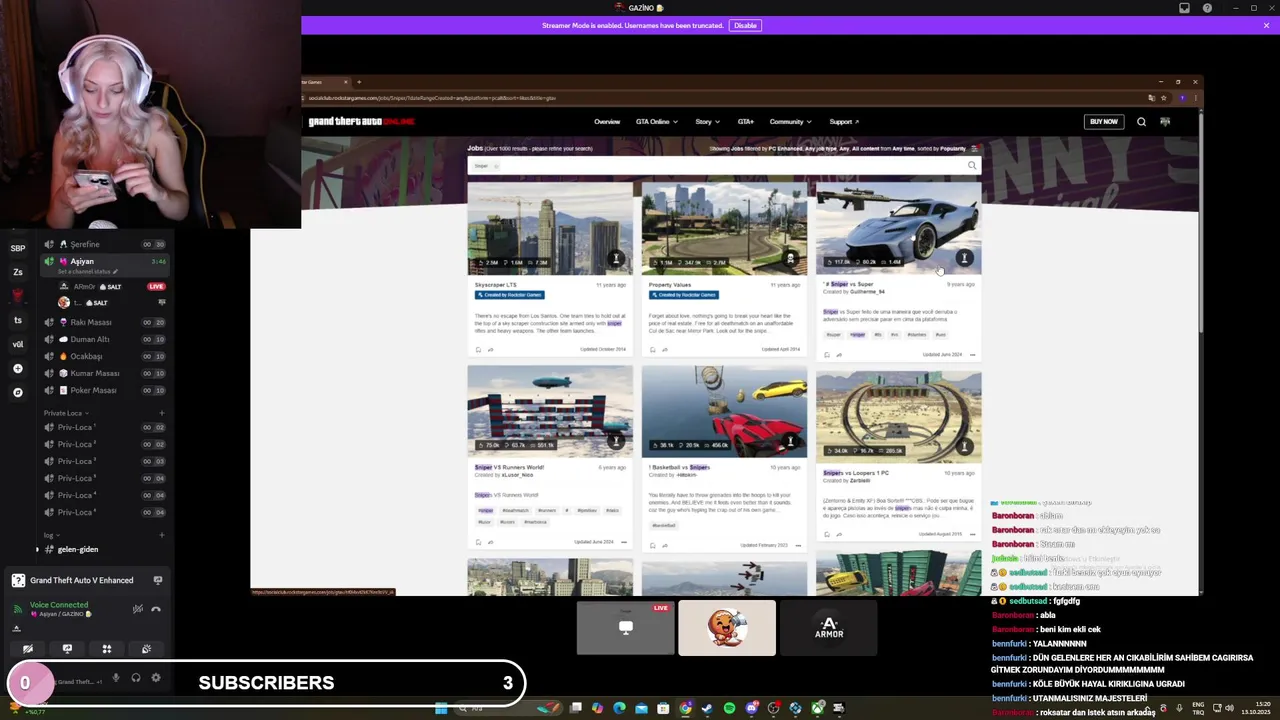The image size is (1280, 720).
Task: Expand the Community navigation dropdown
Action: [790, 122]
